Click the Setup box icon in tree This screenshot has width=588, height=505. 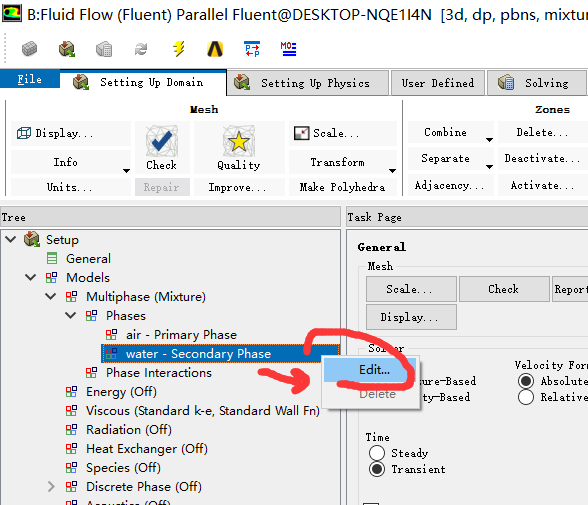click(x=32, y=239)
